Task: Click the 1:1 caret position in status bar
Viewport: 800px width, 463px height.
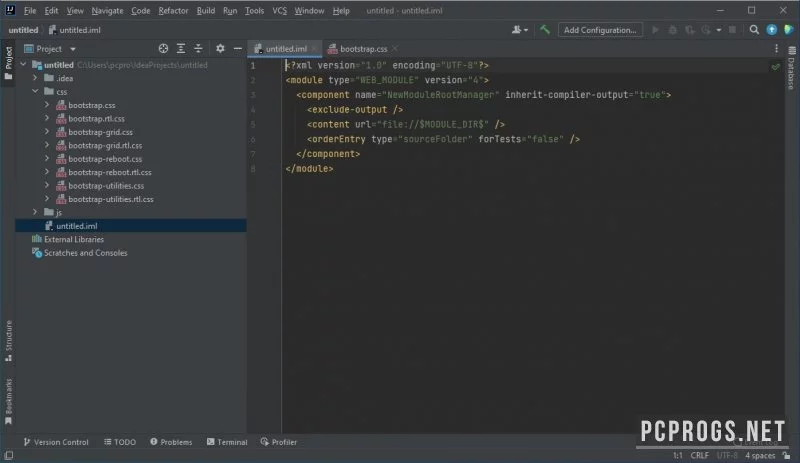Action: pos(678,455)
